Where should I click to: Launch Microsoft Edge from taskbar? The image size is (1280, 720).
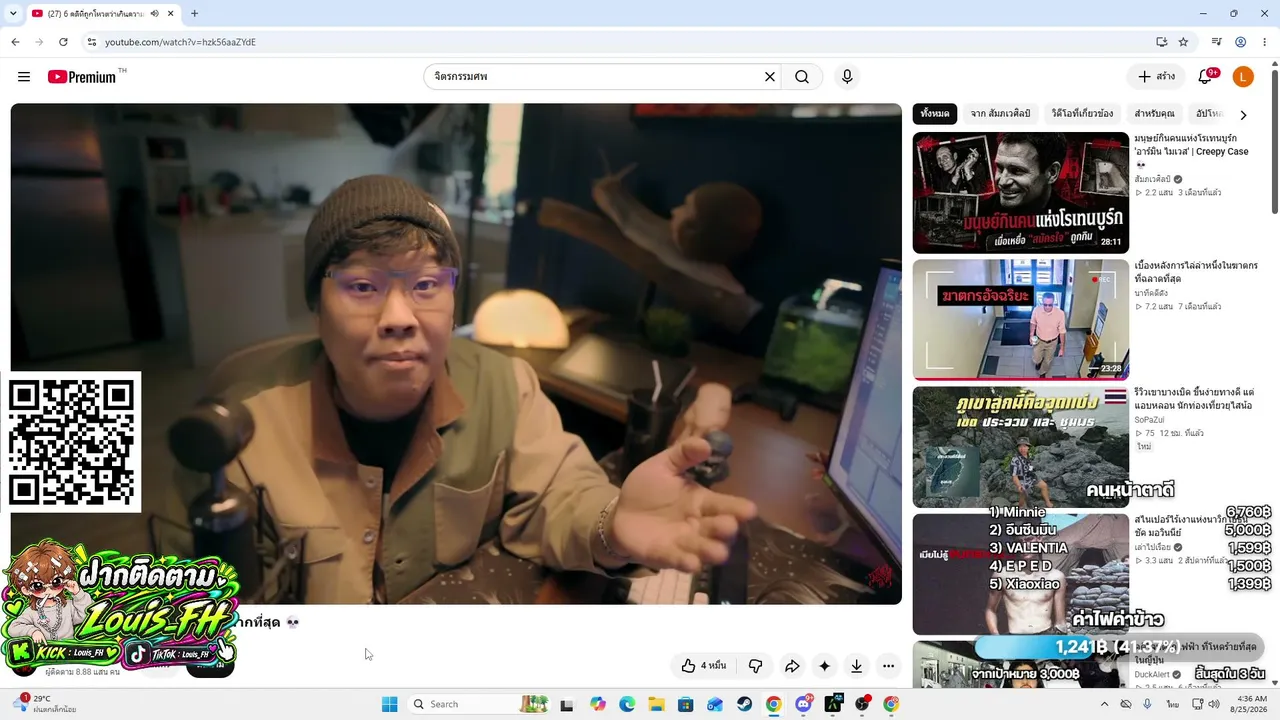(627, 704)
